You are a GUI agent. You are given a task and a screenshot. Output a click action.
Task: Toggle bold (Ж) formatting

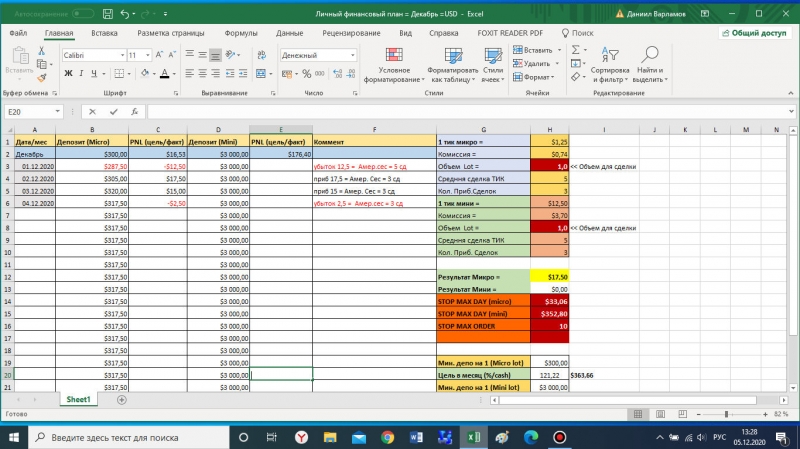pos(68,74)
